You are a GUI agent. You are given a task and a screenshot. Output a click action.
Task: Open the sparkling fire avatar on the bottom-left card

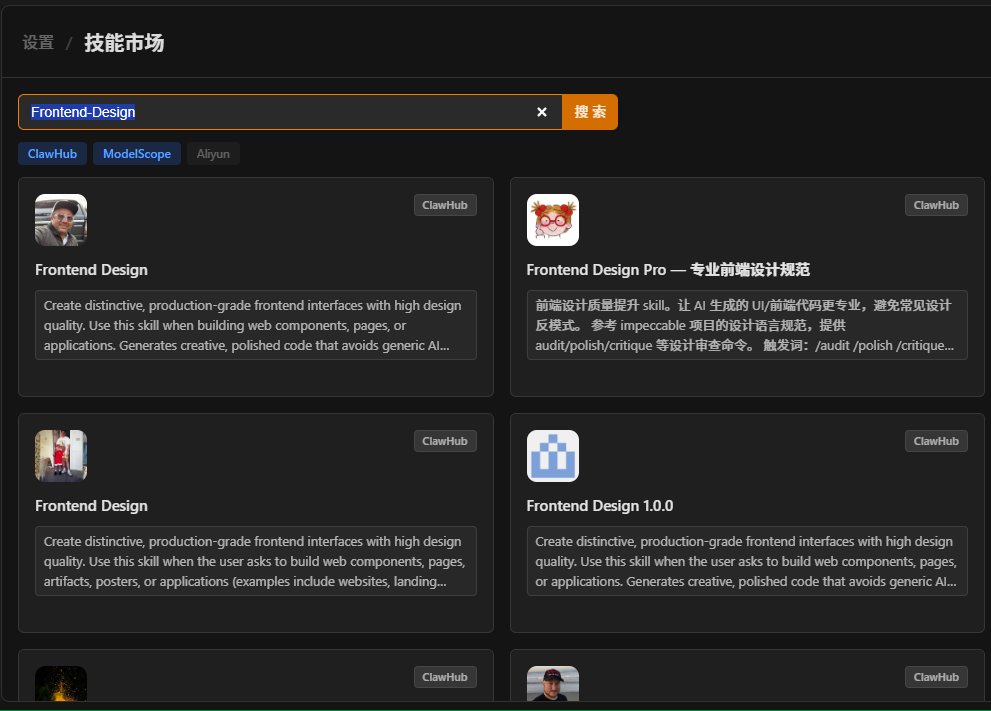pos(61,683)
